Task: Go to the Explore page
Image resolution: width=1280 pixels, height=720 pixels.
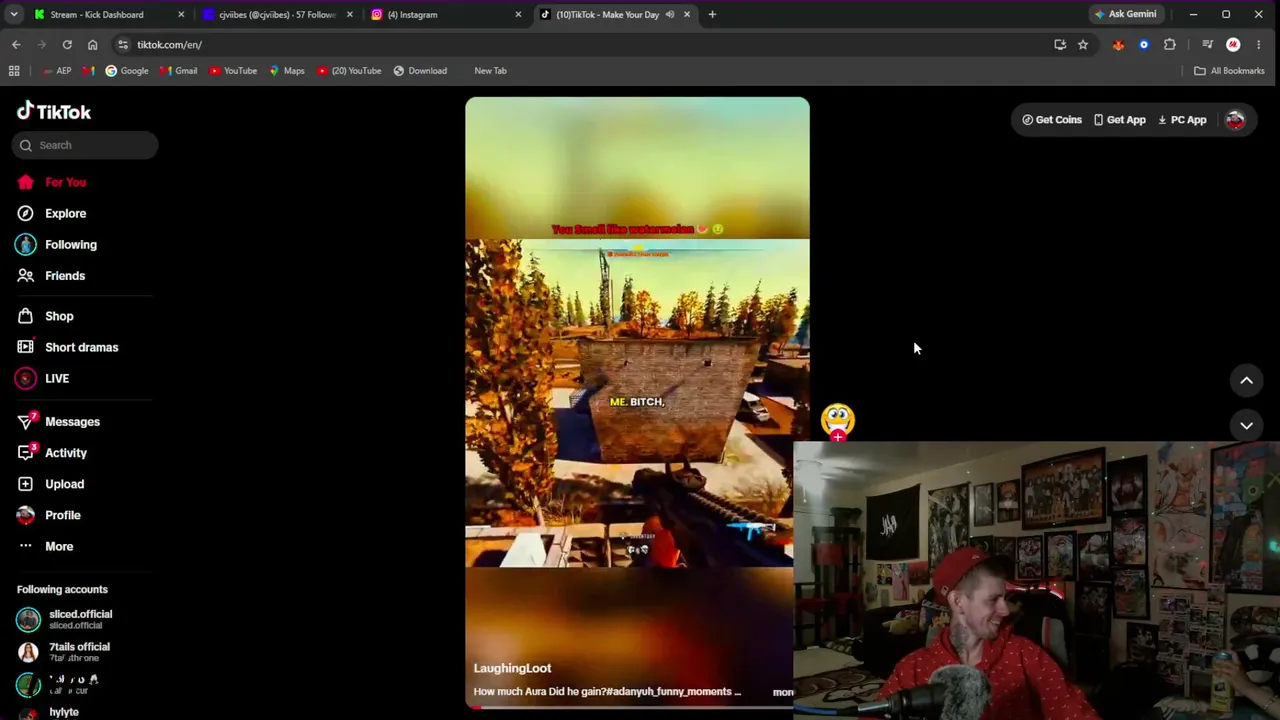Action: [52, 213]
